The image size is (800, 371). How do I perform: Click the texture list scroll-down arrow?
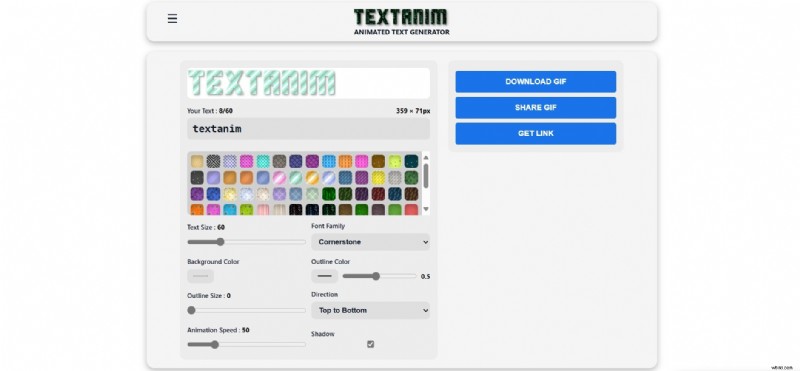[x=426, y=209]
